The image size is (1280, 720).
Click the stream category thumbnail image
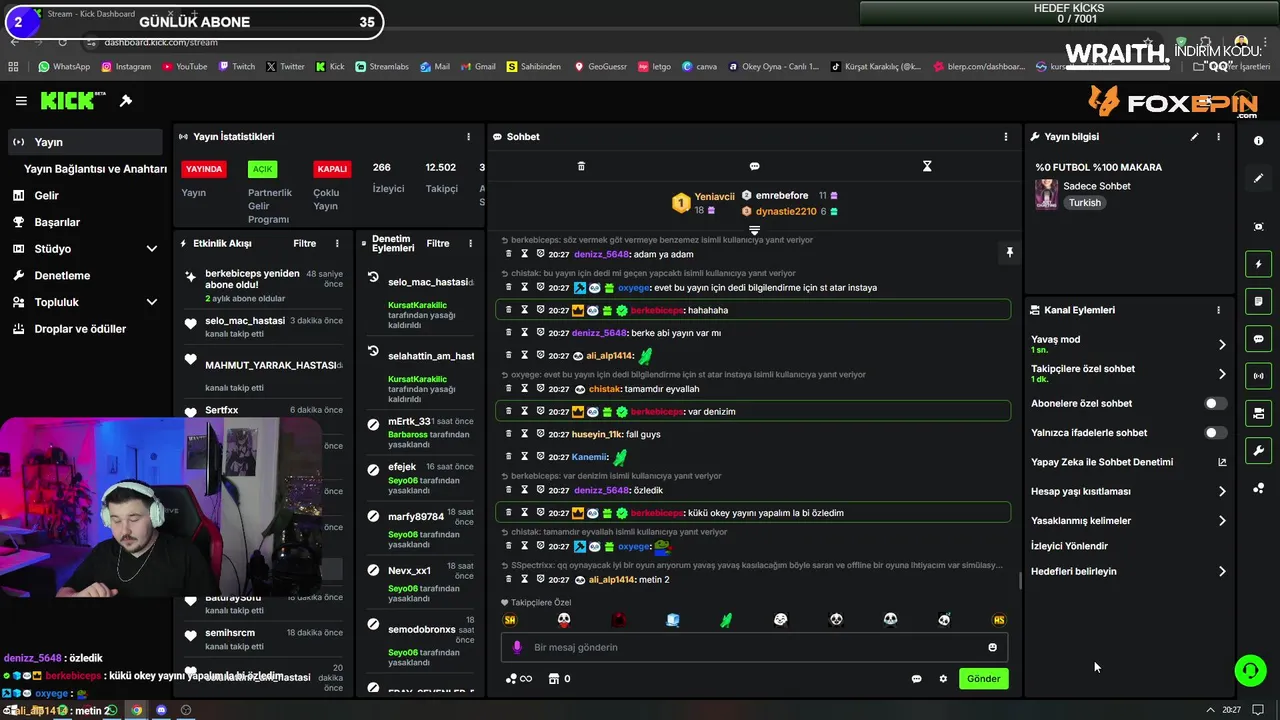pyautogui.click(x=1046, y=194)
